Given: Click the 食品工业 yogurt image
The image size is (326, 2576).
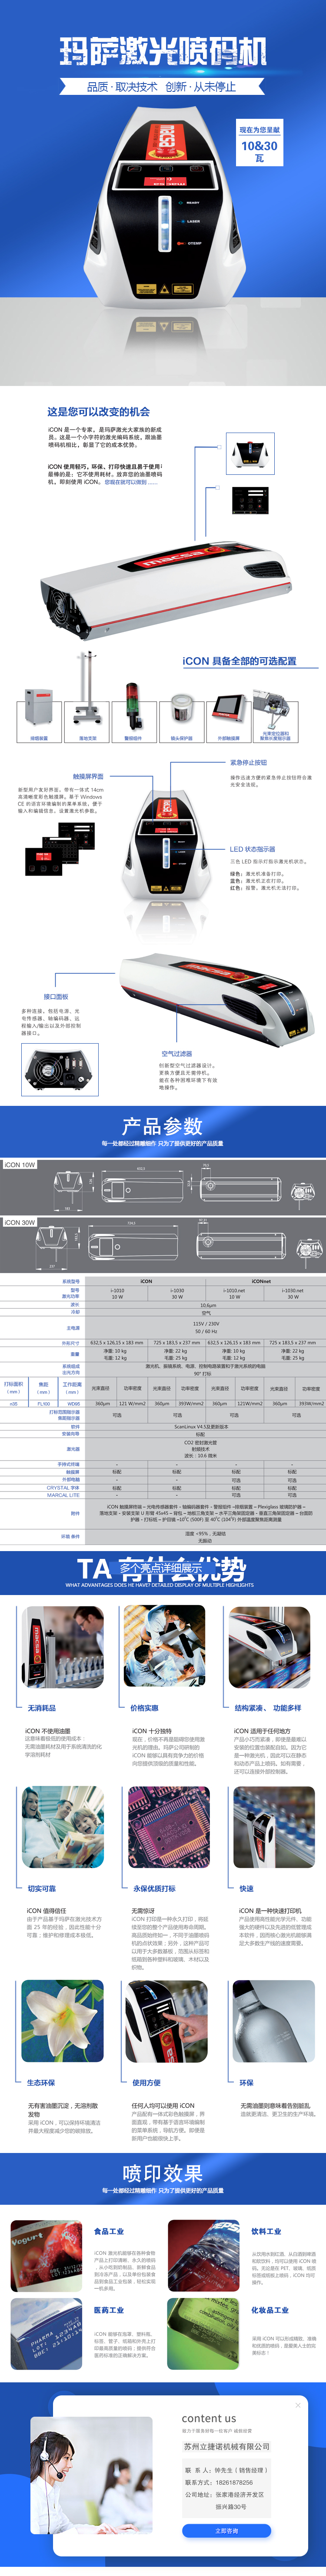Looking at the screenshot, I should point(46,2256).
